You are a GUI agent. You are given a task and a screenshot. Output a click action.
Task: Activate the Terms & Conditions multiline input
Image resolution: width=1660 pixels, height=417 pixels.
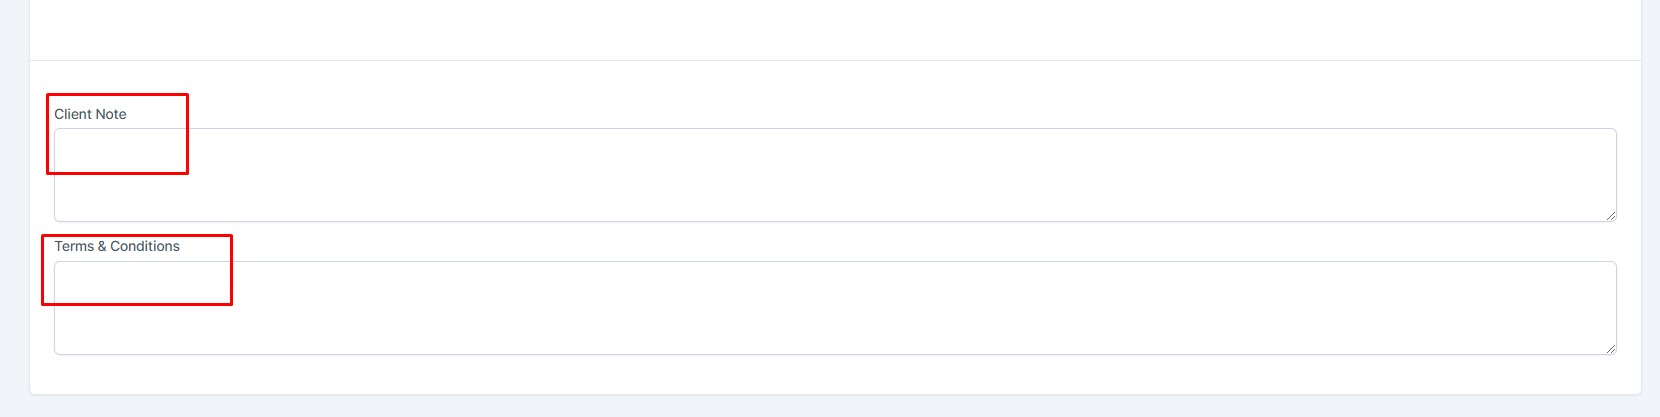pyautogui.click(x=835, y=308)
